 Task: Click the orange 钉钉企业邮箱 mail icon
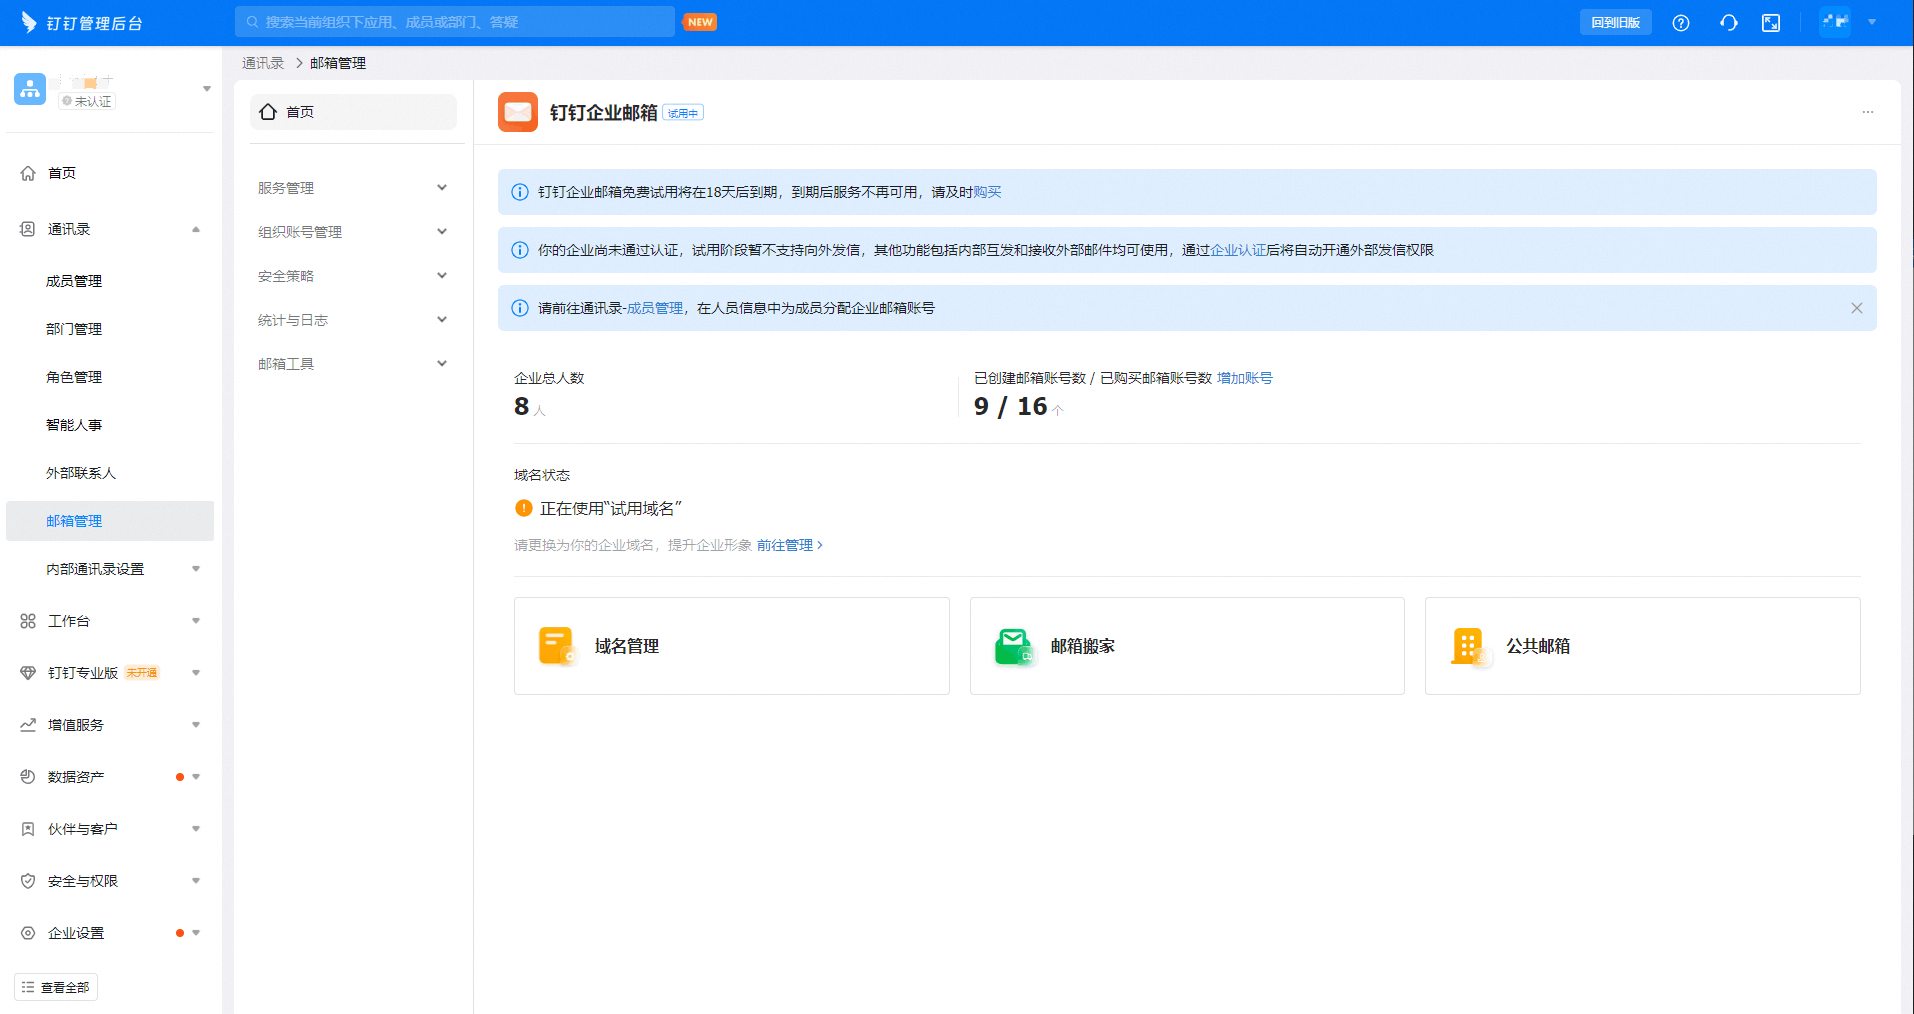click(x=518, y=112)
